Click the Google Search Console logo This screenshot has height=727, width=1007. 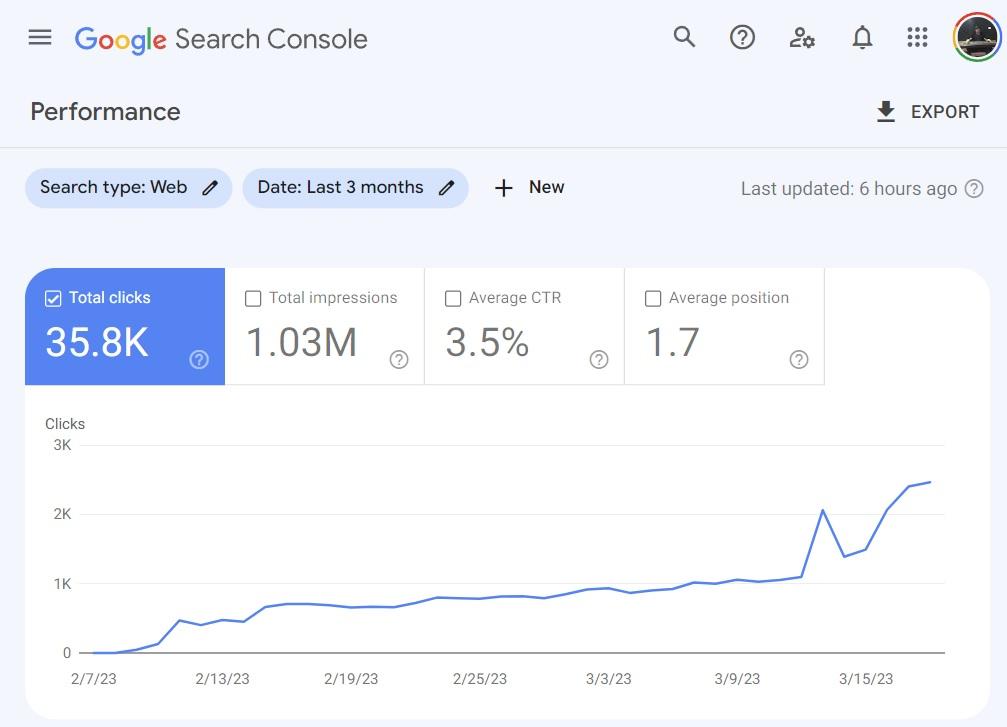[221, 39]
